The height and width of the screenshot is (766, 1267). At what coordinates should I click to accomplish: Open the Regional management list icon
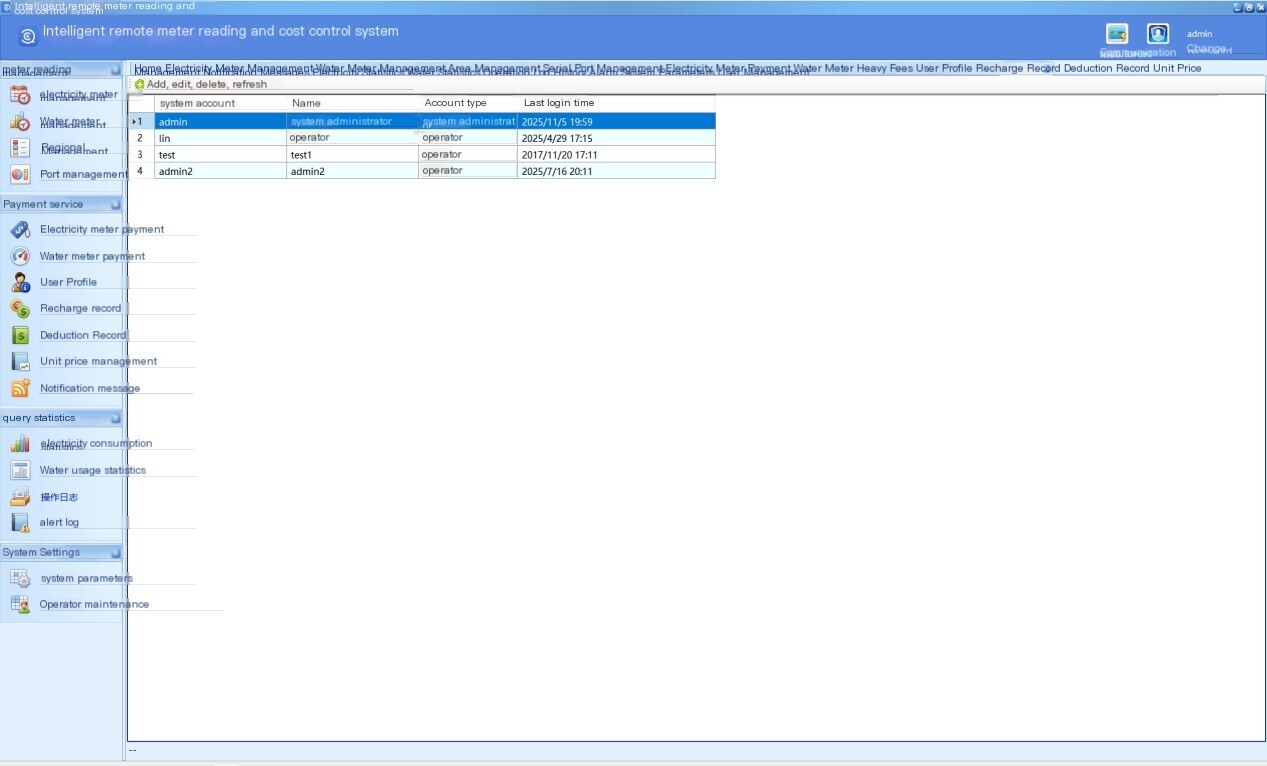(20, 148)
